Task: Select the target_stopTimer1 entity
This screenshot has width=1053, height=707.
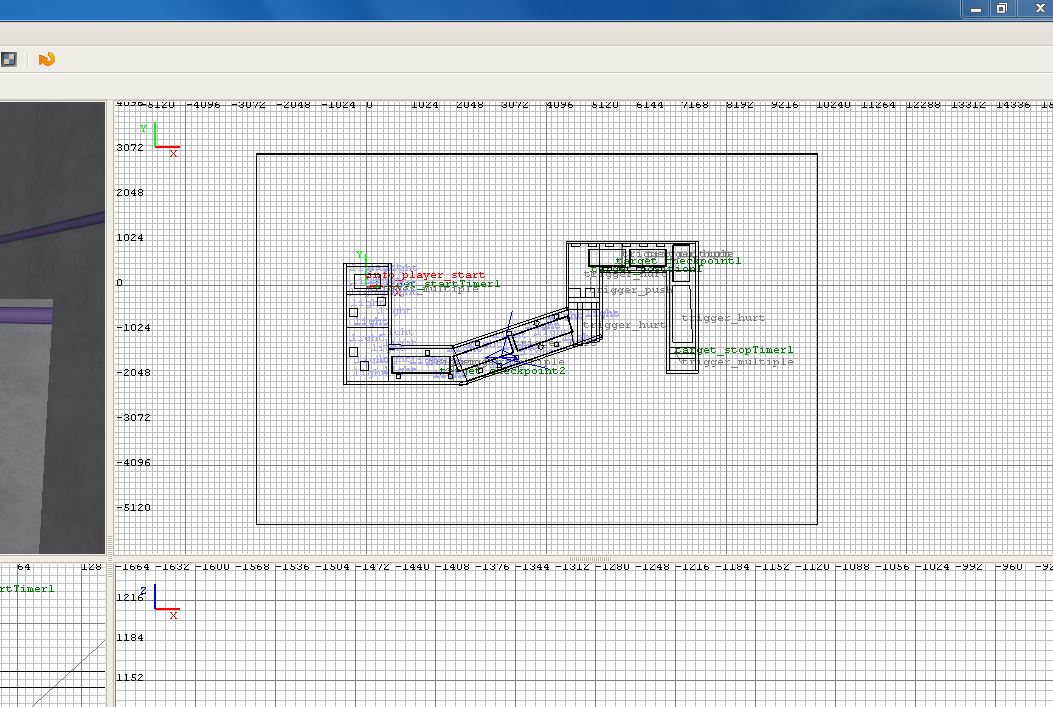Action: click(x=734, y=351)
